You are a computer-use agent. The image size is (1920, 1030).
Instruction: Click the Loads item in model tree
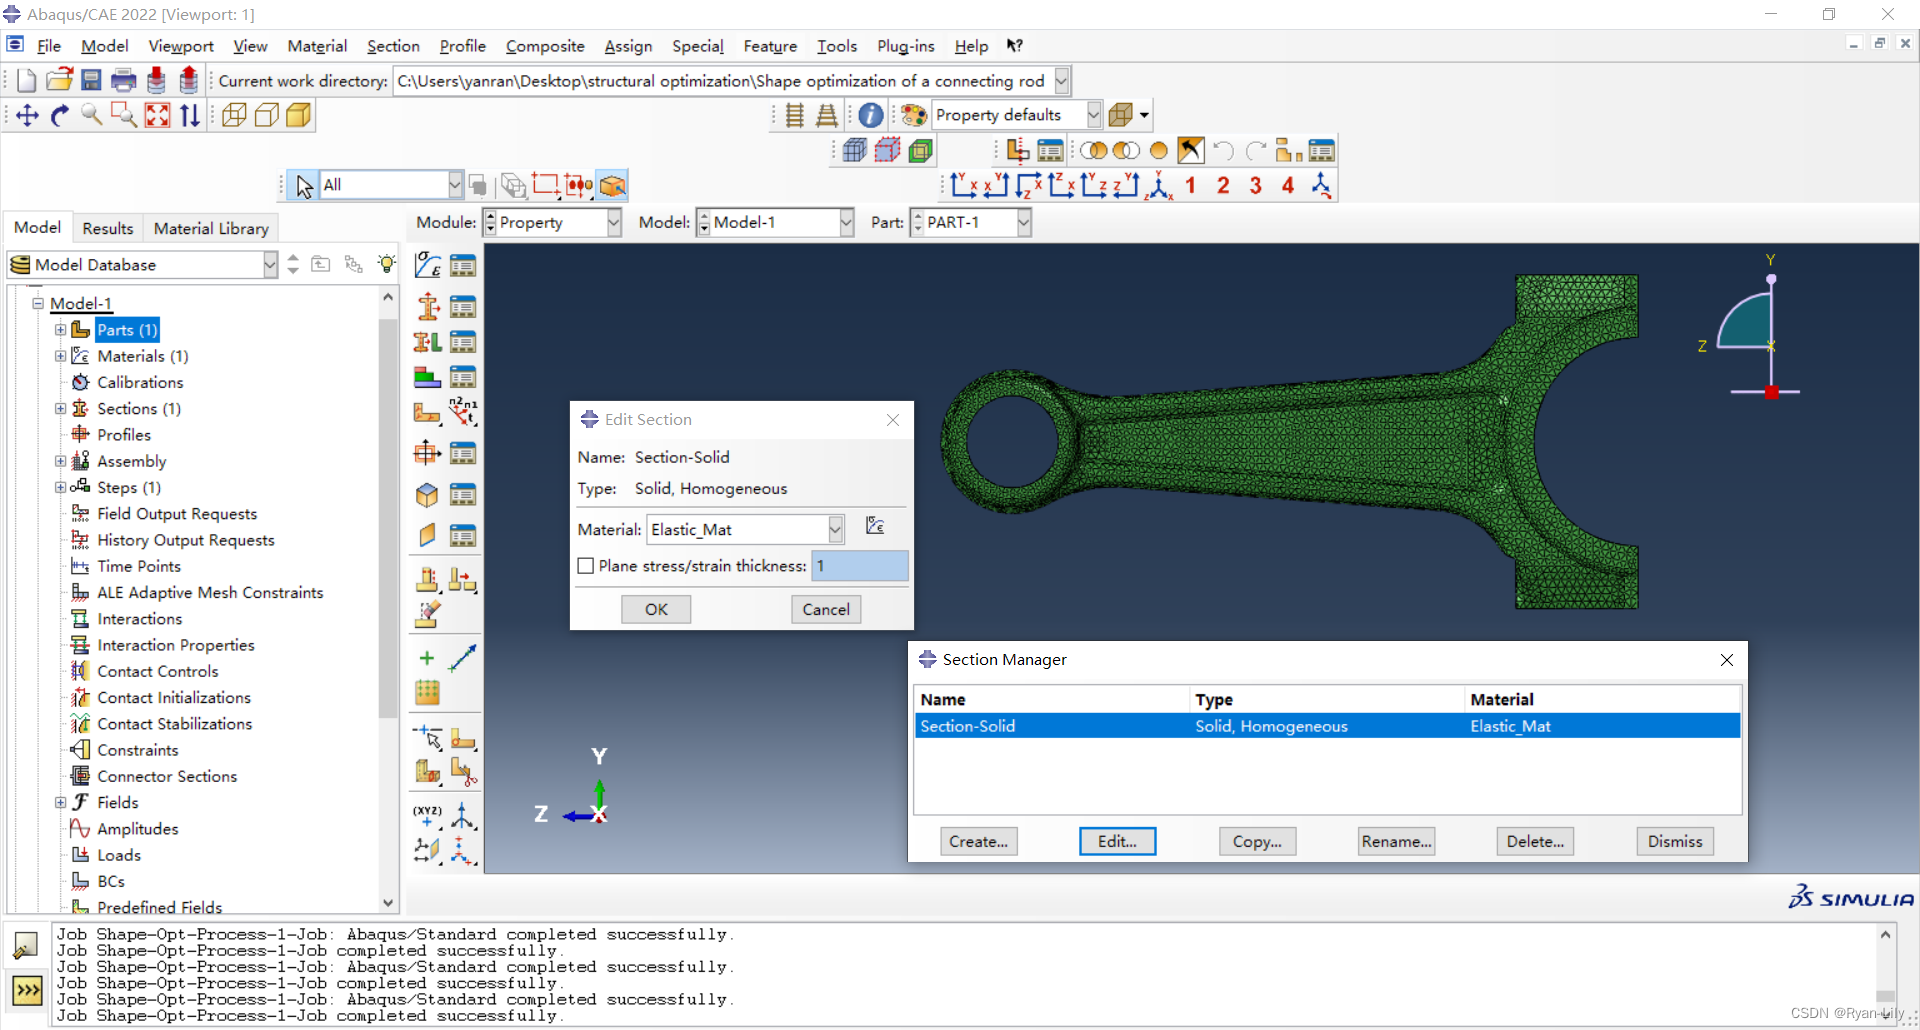point(119,855)
